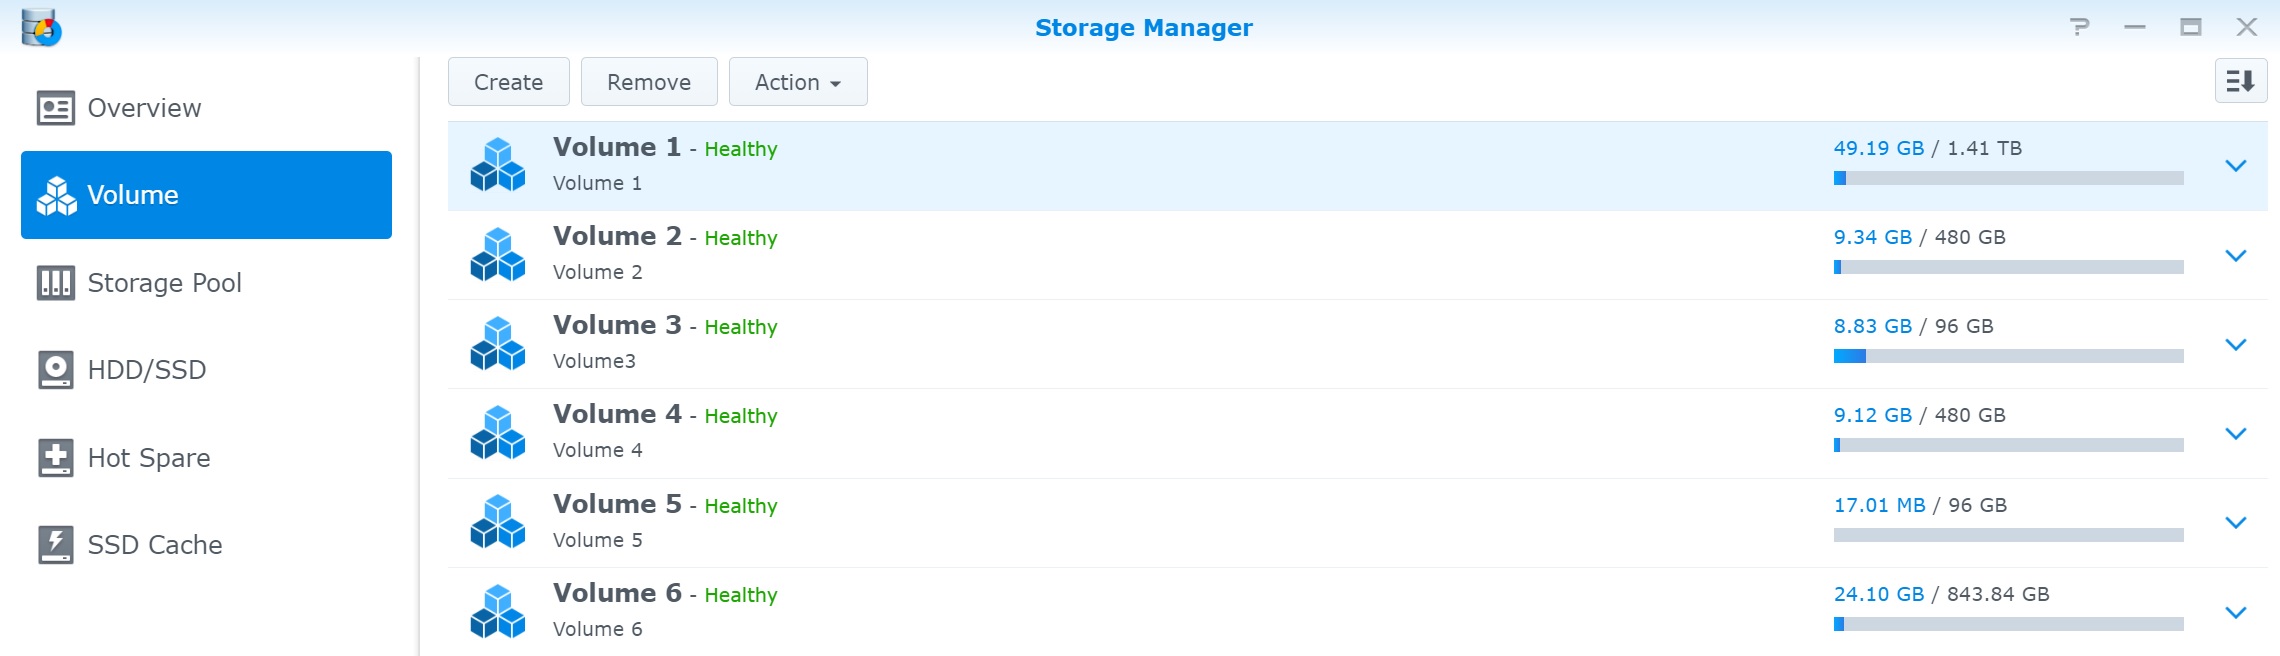Click the Storage Manager app icon

[41, 27]
